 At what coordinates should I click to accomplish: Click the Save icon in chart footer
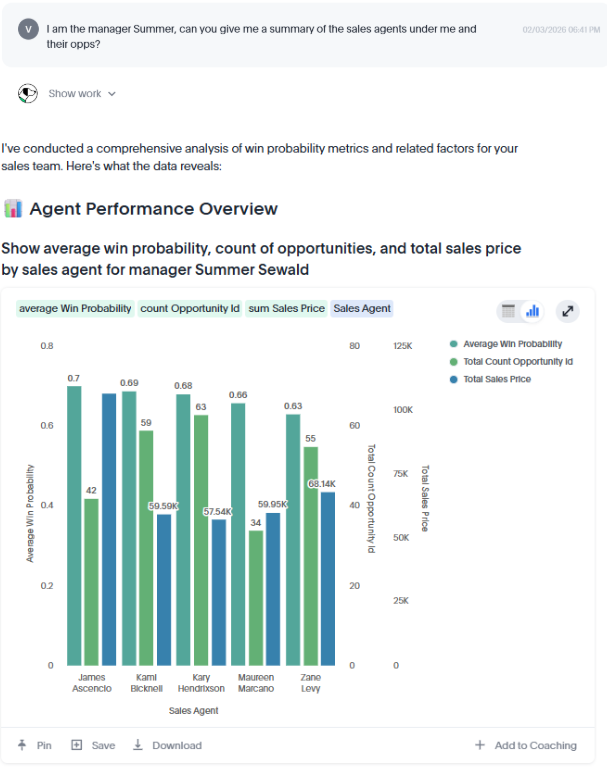pos(77,745)
